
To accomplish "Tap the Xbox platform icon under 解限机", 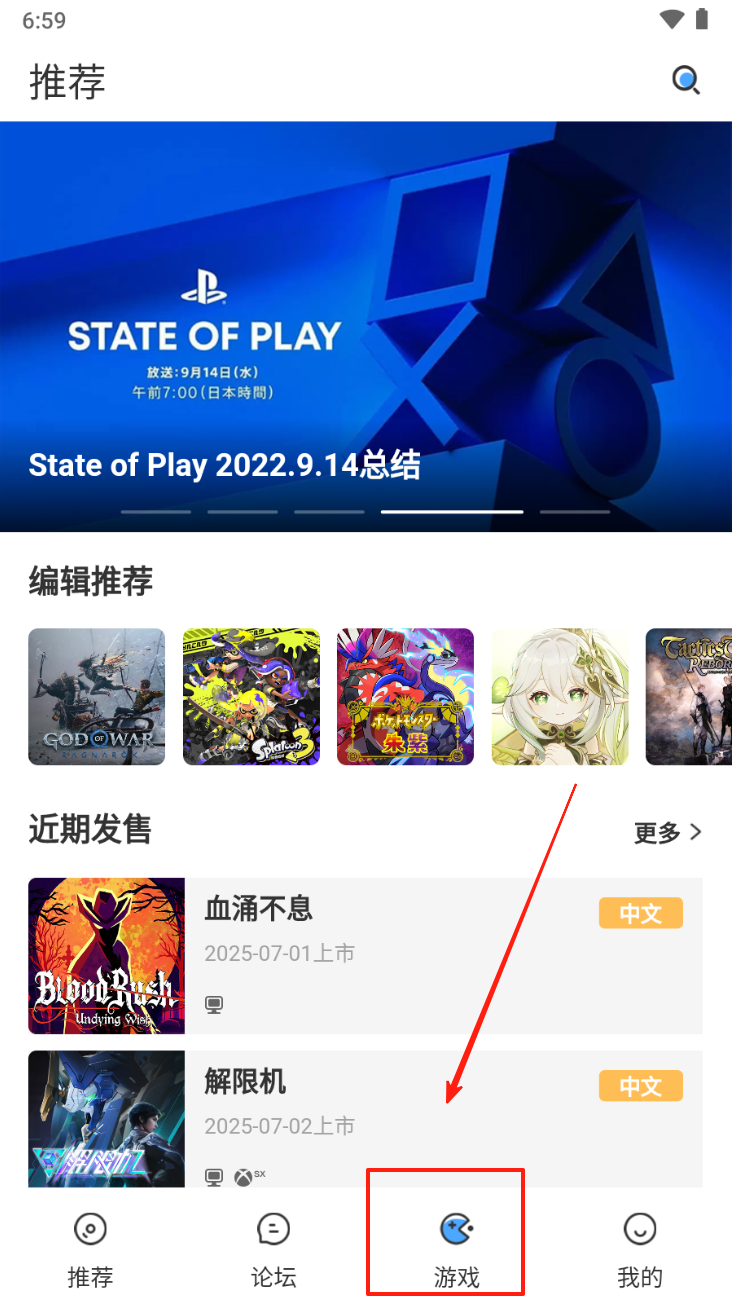I will [243, 1177].
